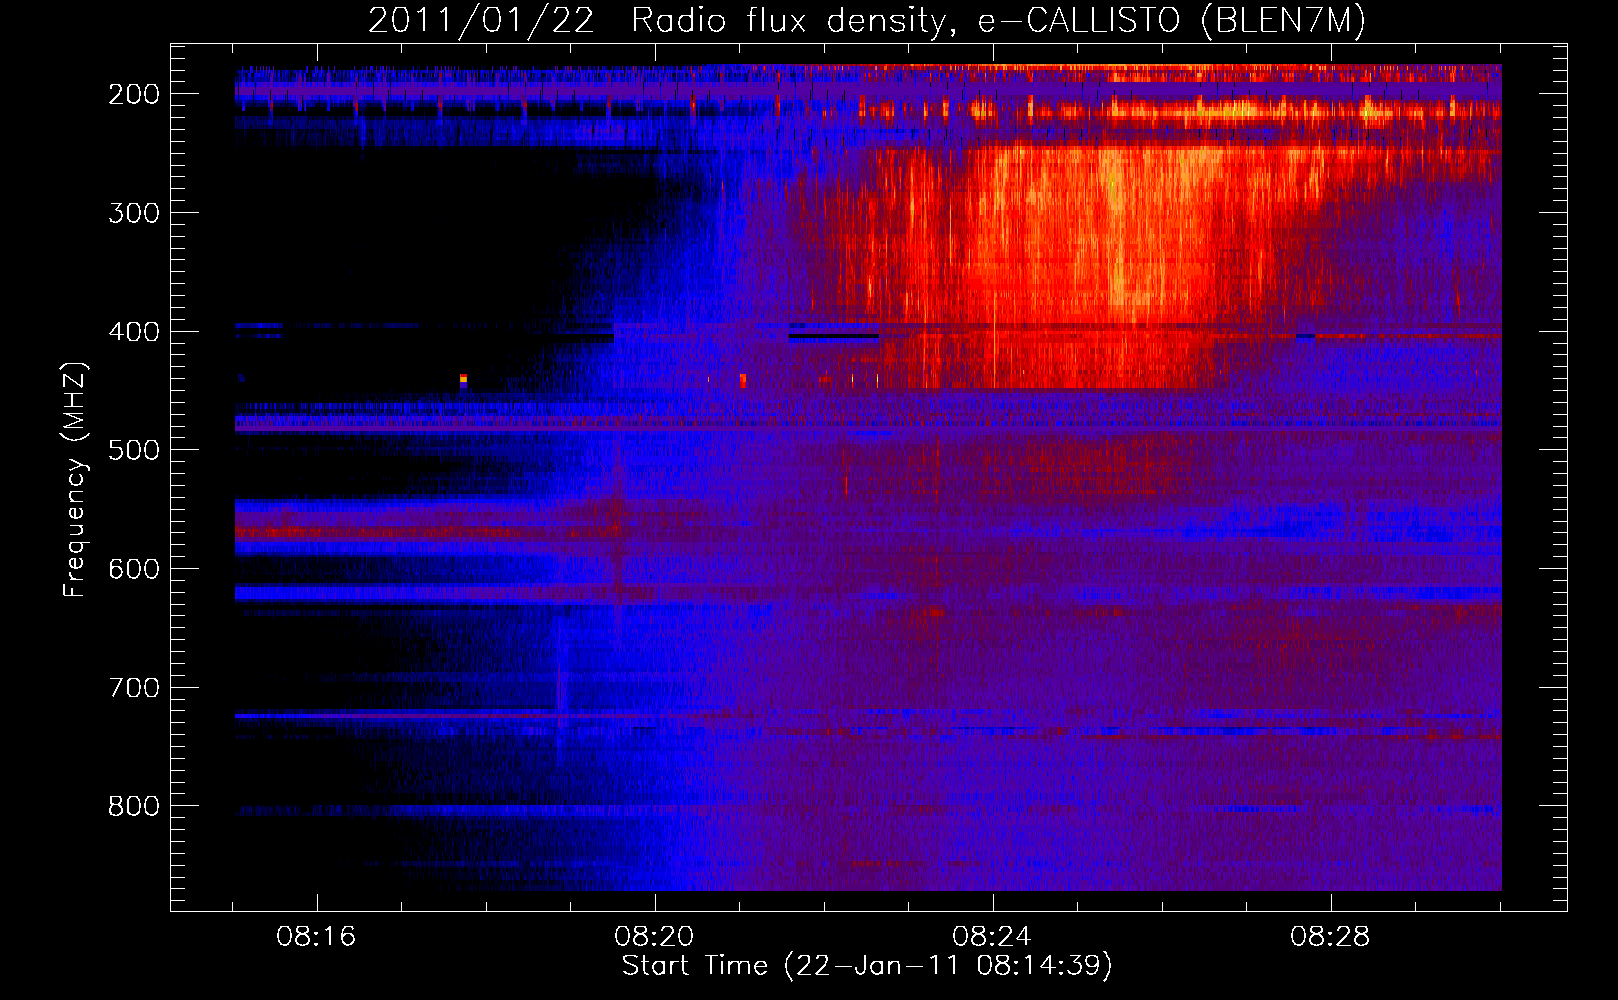This screenshot has height=1000, width=1618.
Task: Click the 'Start Time (22-Jan-11 08:14:39)' axis title
Action: [867, 966]
